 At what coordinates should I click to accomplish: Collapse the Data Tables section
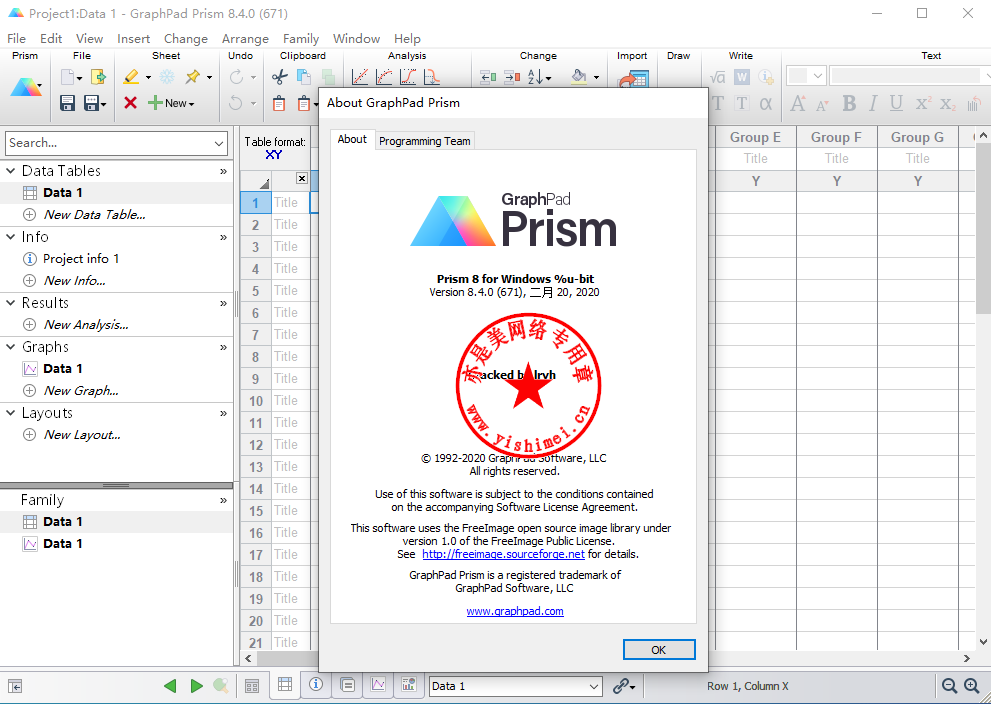click(11, 171)
